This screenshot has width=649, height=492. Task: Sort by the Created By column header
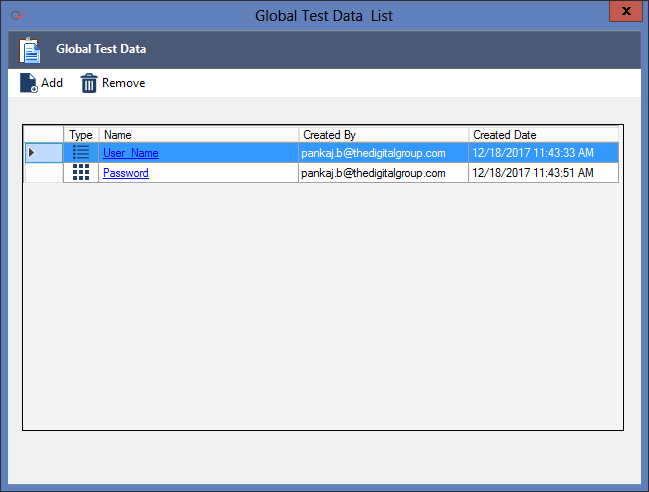coord(384,135)
